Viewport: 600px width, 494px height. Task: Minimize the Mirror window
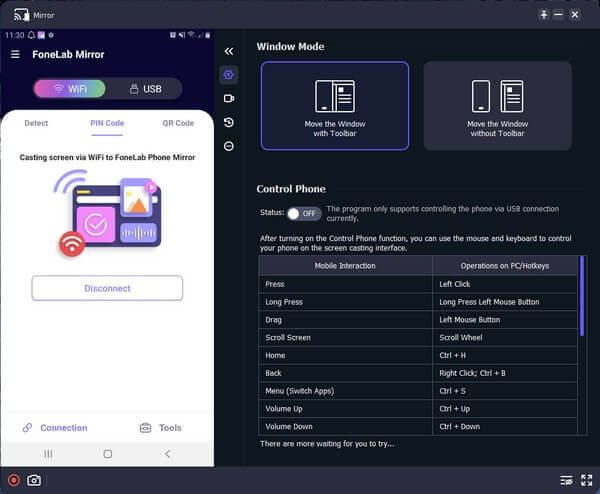(558, 15)
